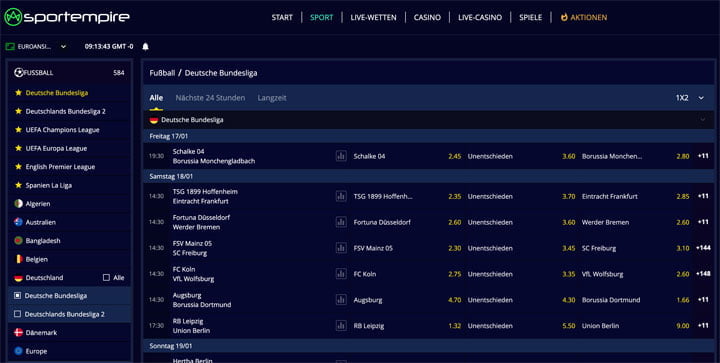Viewport: 720px width, 363px height.
Task: Click the Europe flag icon
Action: pyautogui.click(x=18, y=351)
